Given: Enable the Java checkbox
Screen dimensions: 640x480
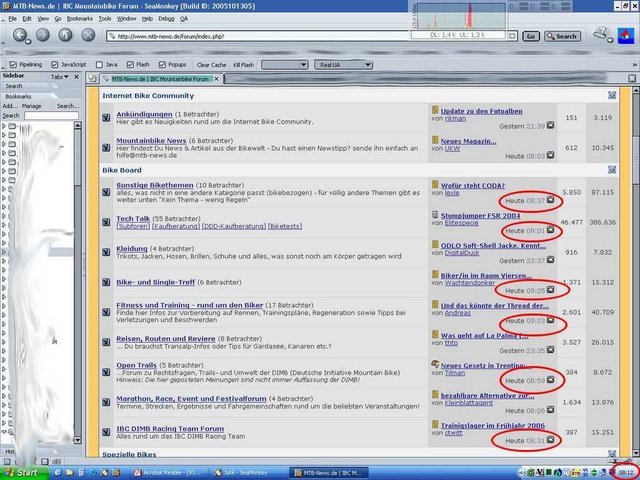Looking at the screenshot, I should pyautogui.click(x=99, y=64).
